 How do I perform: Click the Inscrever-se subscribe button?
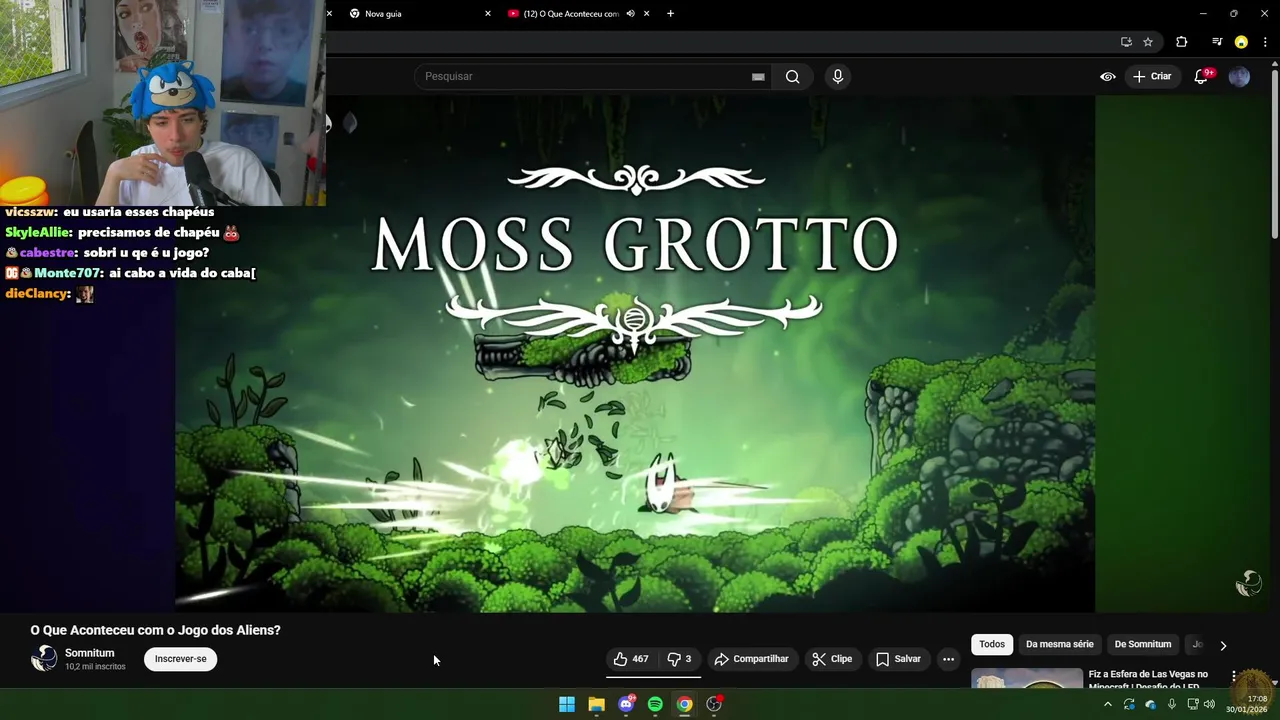pos(181,659)
